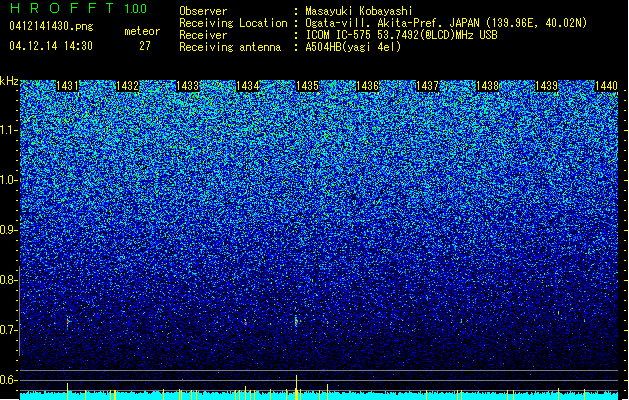The width and height of the screenshot is (629, 400).
Task: Click the 0.6 frequency axis label
Action: (x=9, y=380)
